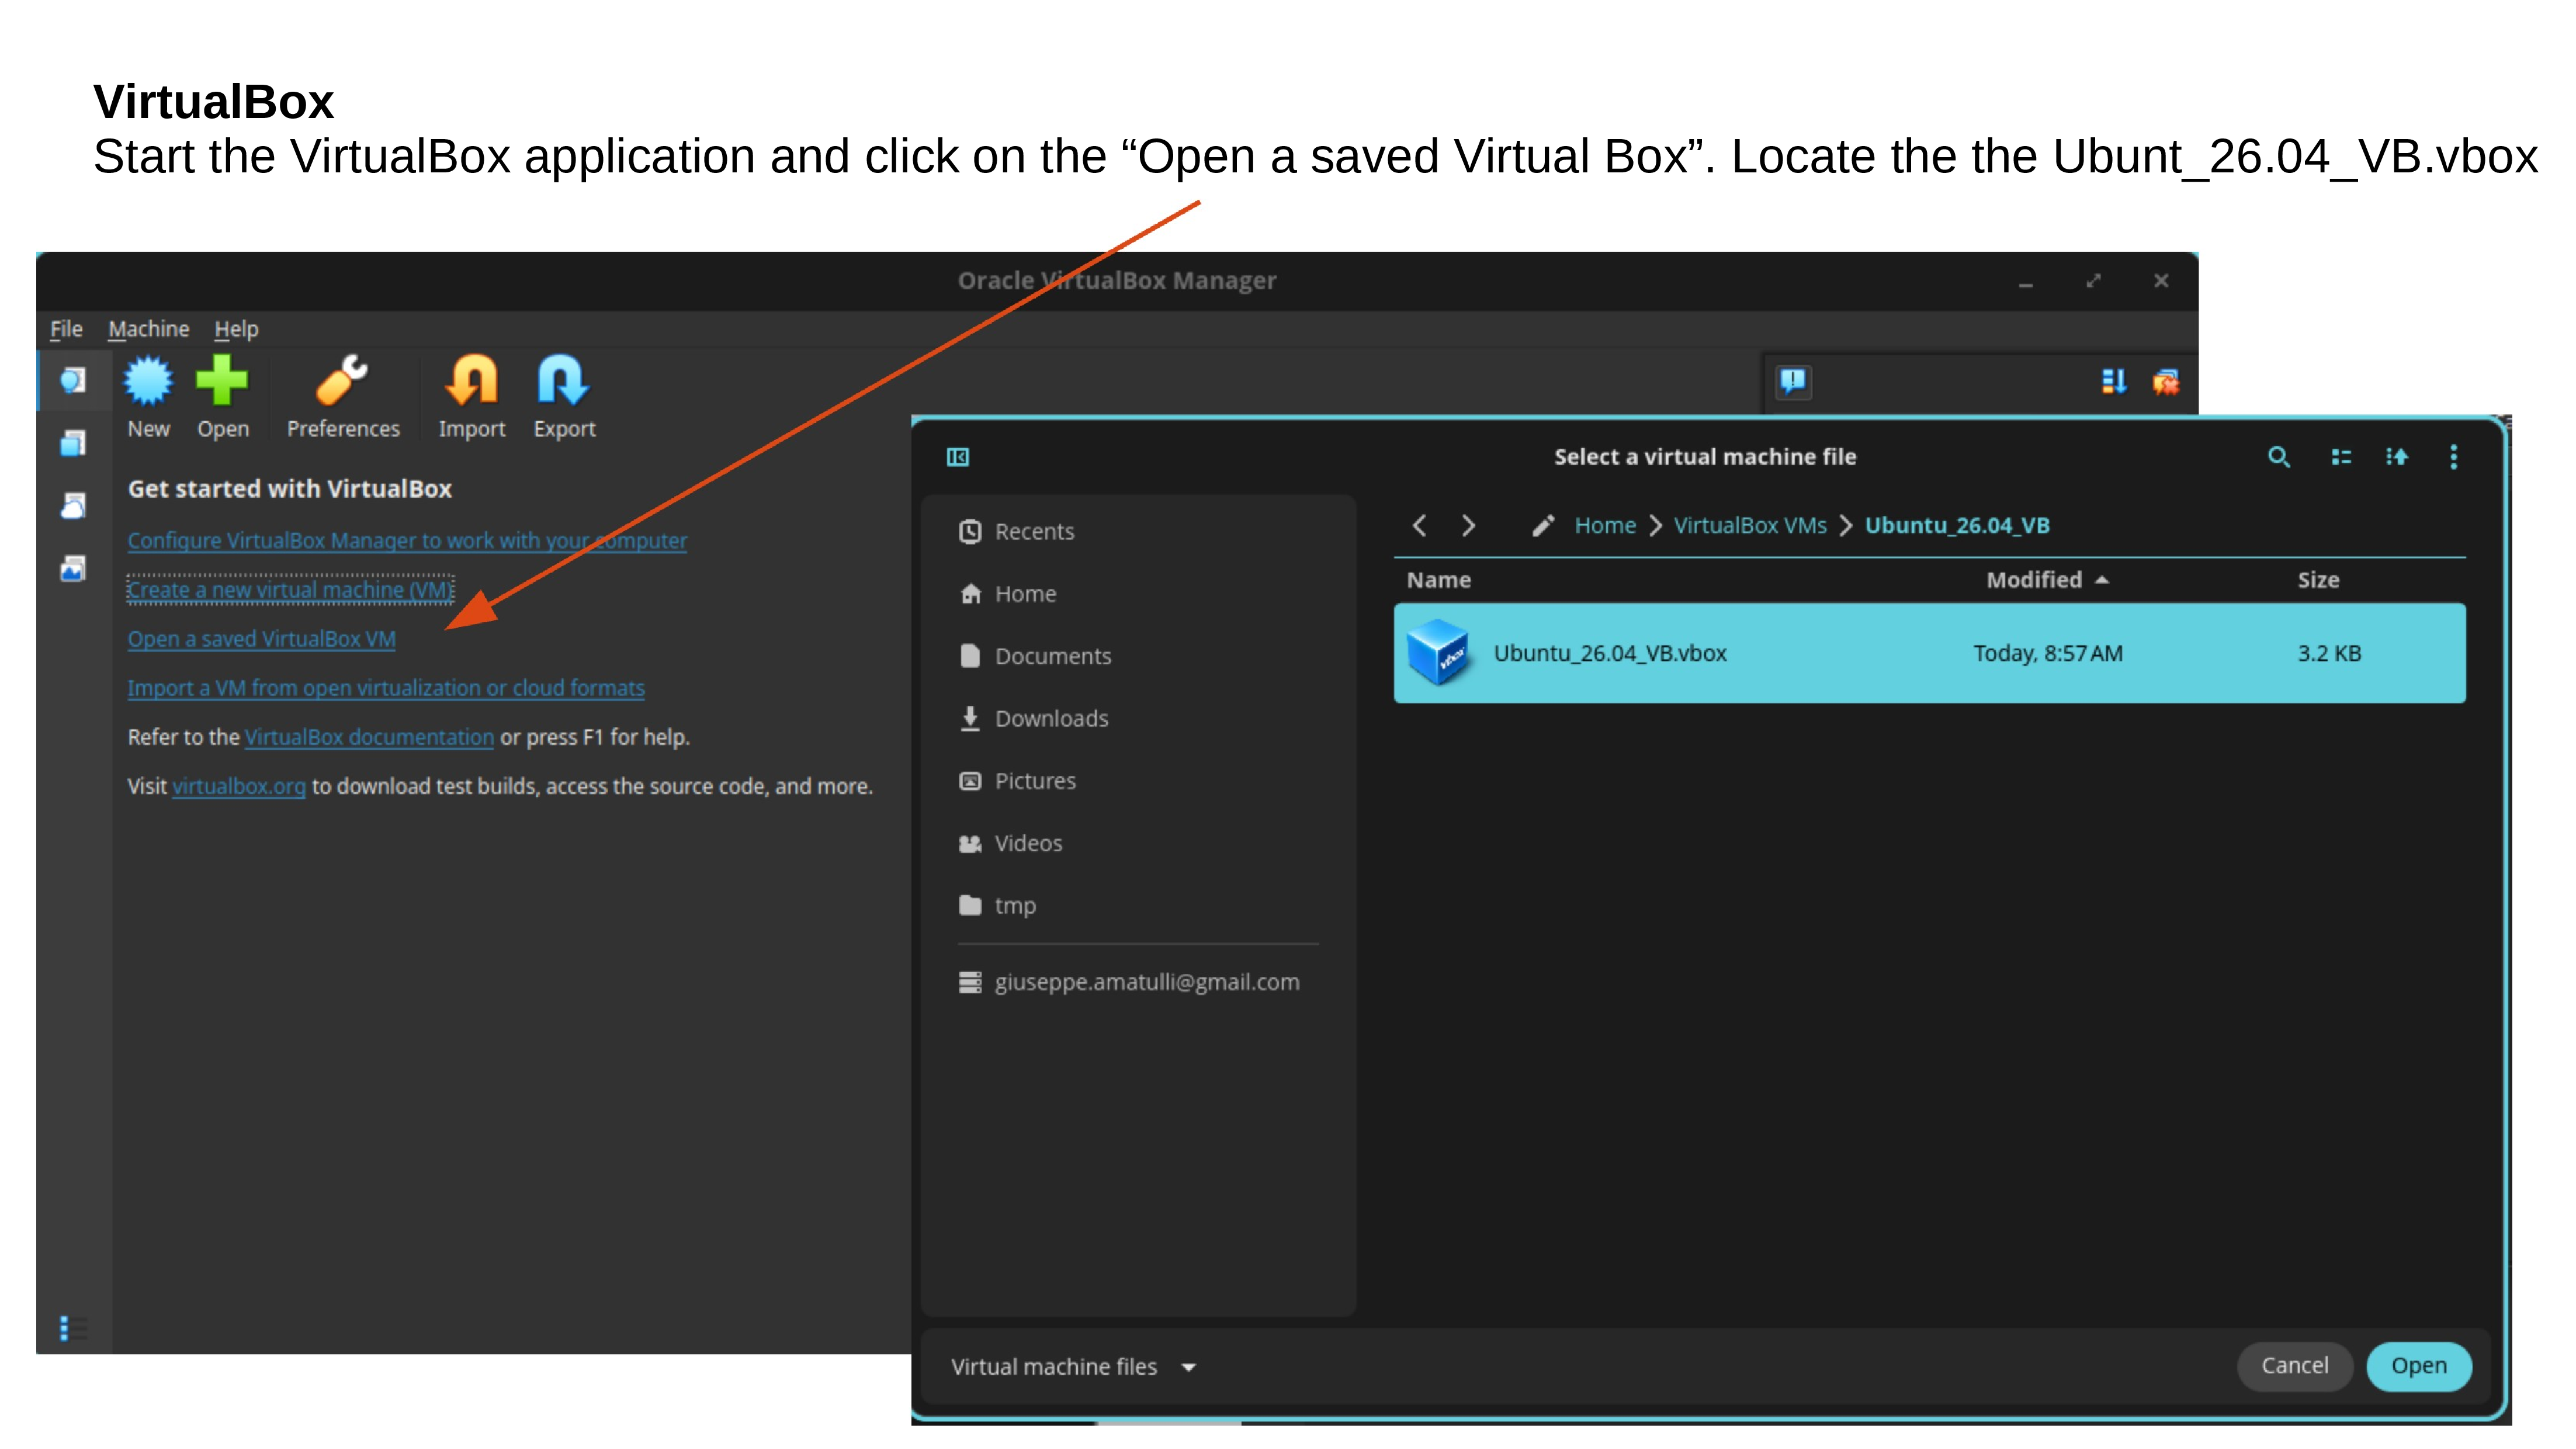The image size is (2576, 1449).
Task: Open the file dialog sort options icon
Action: coord(2397,457)
